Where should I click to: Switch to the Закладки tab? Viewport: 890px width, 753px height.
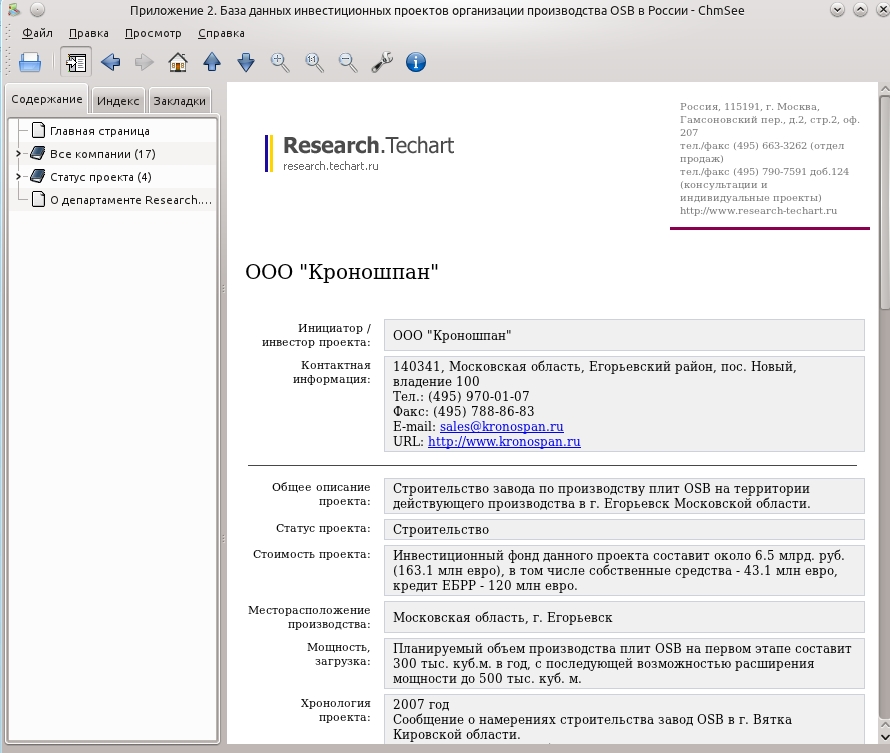[179, 101]
